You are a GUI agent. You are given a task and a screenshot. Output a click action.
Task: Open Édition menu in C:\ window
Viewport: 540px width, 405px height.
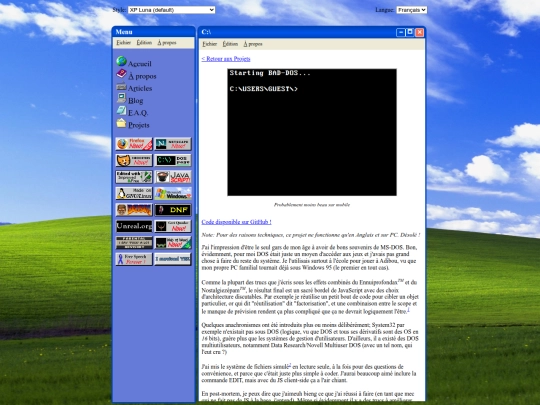coord(230,44)
